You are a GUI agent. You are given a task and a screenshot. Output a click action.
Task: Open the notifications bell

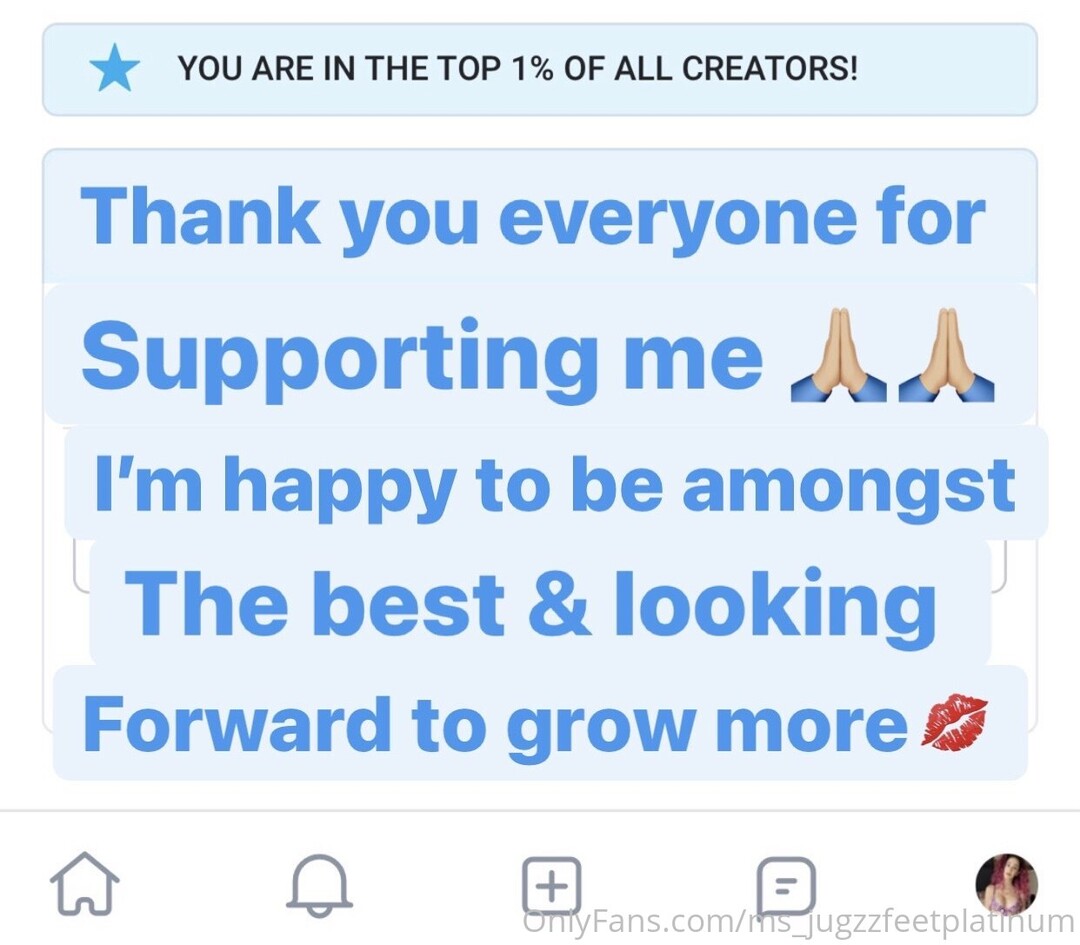pos(319,885)
